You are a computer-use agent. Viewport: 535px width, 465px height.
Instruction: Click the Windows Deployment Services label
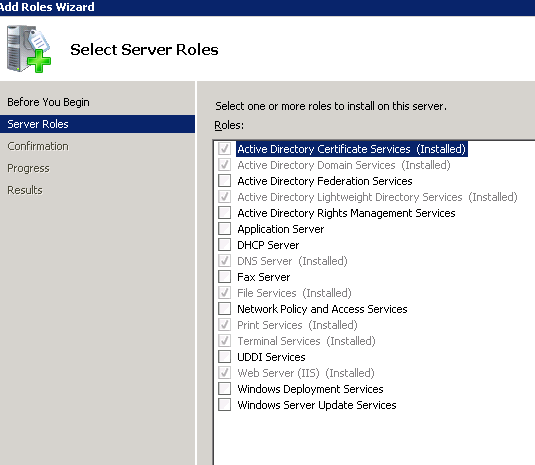pos(310,389)
